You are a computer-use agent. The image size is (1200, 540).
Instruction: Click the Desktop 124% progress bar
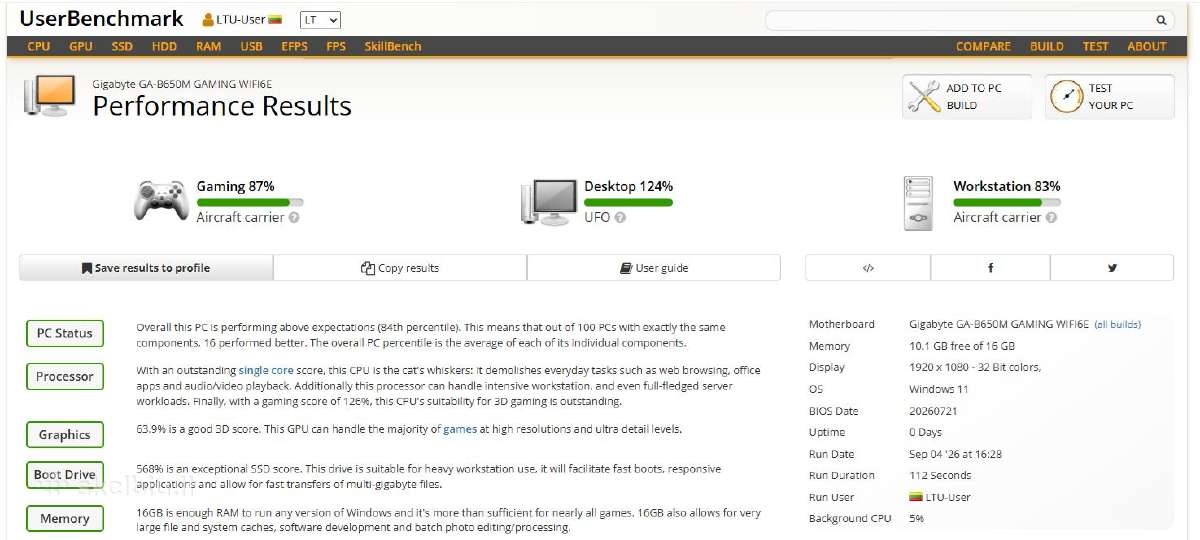tap(628, 202)
